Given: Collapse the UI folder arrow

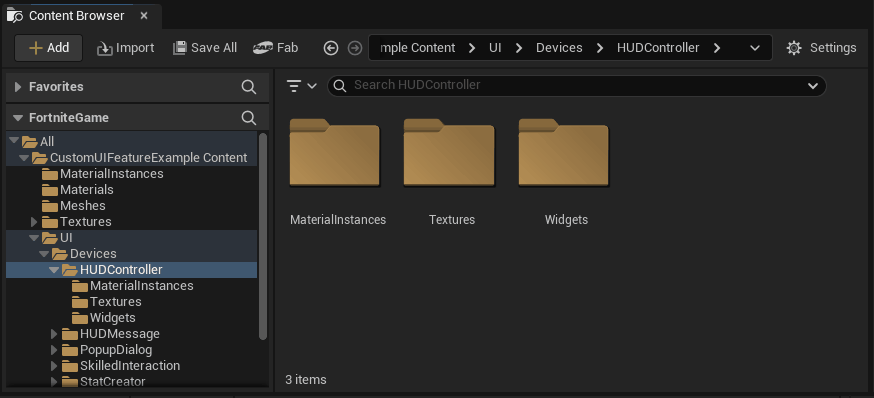Looking at the screenshot, I should coord(34,237).
